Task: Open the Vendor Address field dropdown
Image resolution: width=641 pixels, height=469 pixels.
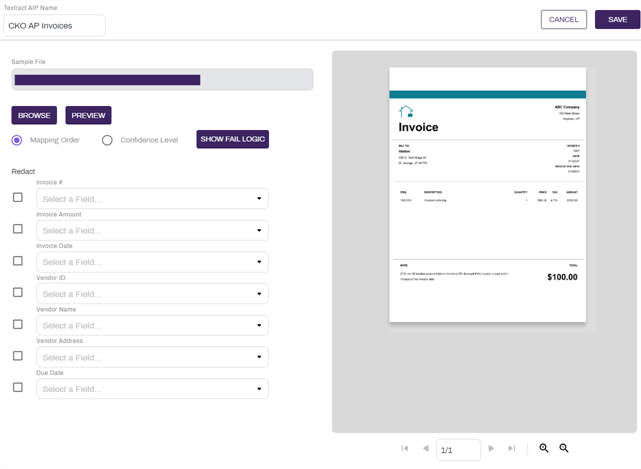Action: pos(152,357)
